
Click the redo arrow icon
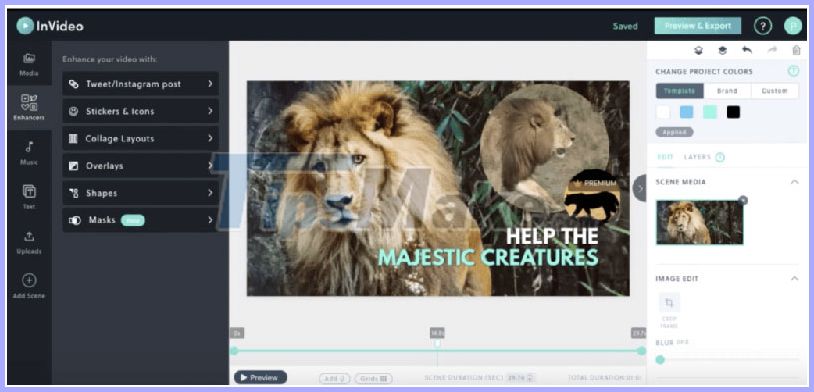(772, 50)
